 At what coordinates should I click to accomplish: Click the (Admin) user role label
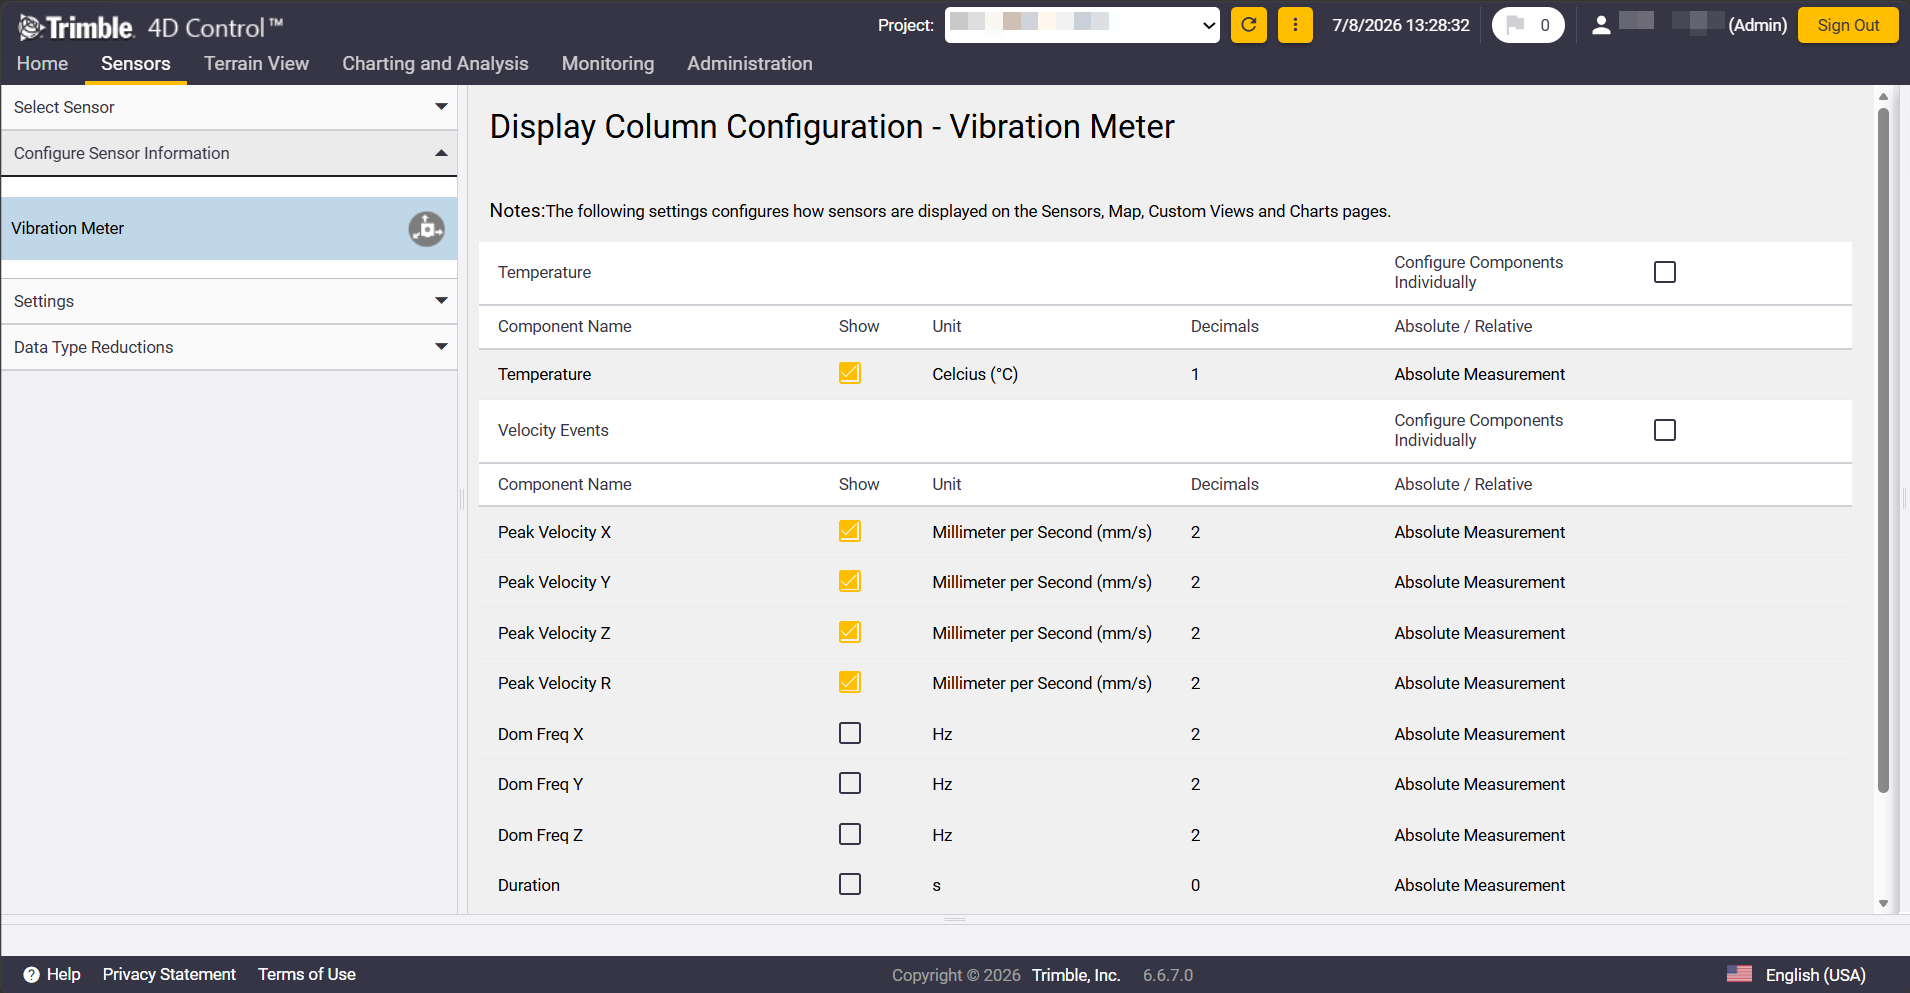pos(1758,25)
